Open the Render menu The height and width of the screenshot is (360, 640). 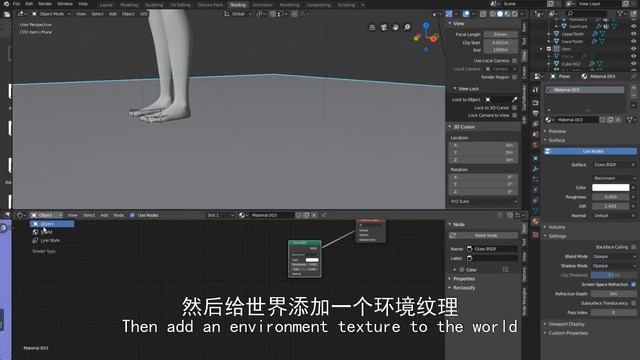click(x=45, y=4)
